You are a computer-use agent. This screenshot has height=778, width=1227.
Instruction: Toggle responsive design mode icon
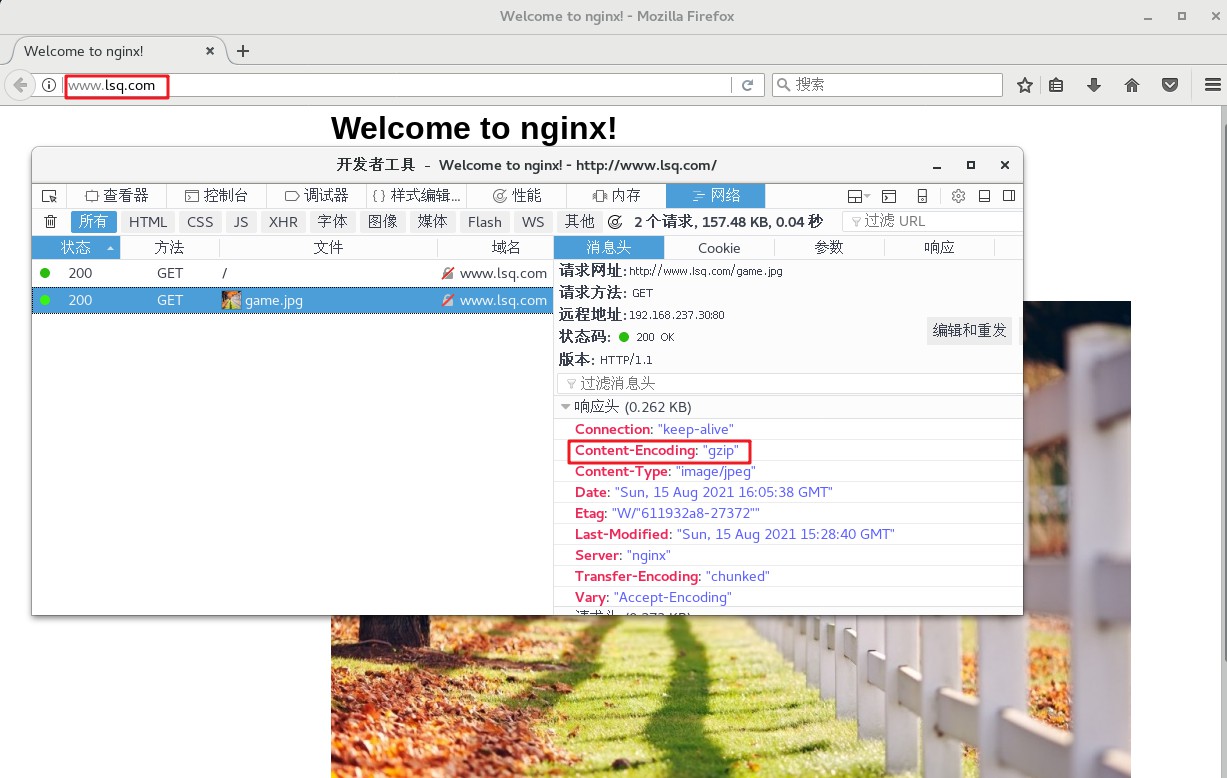coord(922,196)
